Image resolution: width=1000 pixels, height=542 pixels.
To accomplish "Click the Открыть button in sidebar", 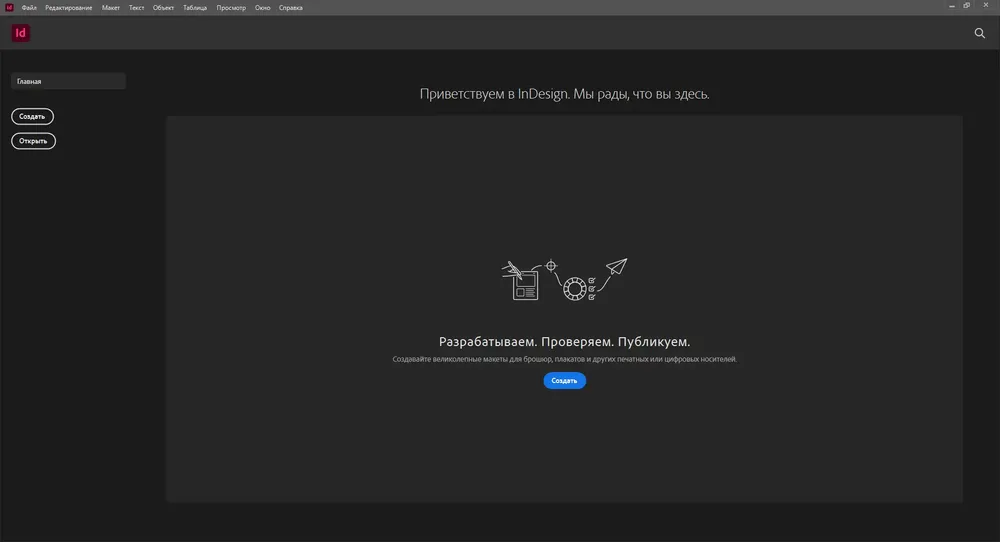I will pyautogui.click(x=33, y=141).
